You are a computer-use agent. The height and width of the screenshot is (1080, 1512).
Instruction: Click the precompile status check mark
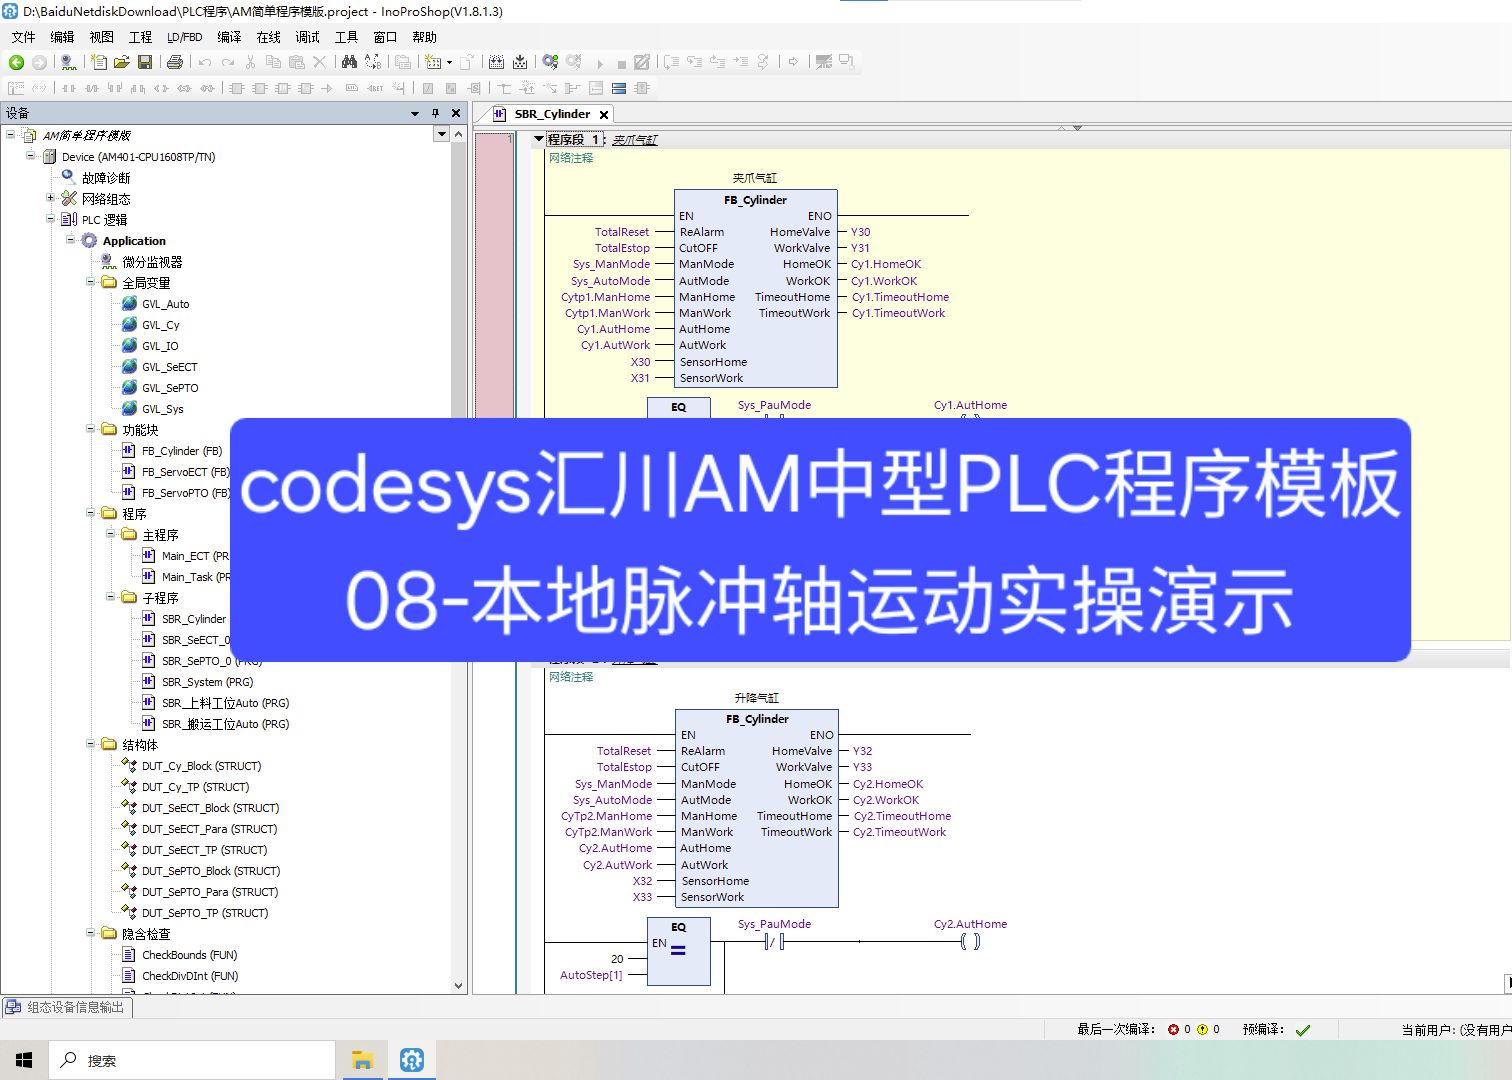click(1302, 1028)
